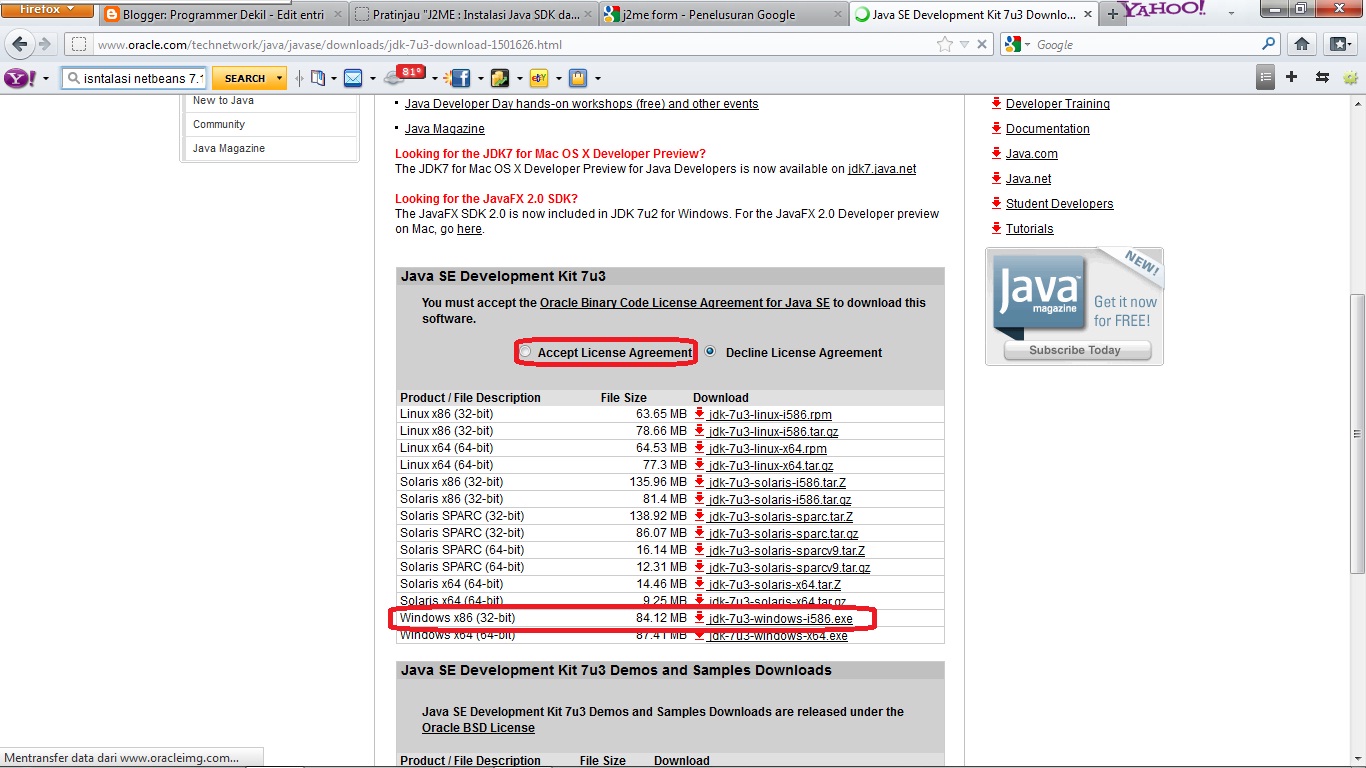
Task: Download jdk-7u3-solaris-sparc.tar.Z file
Action: click(x=781, y=517)
